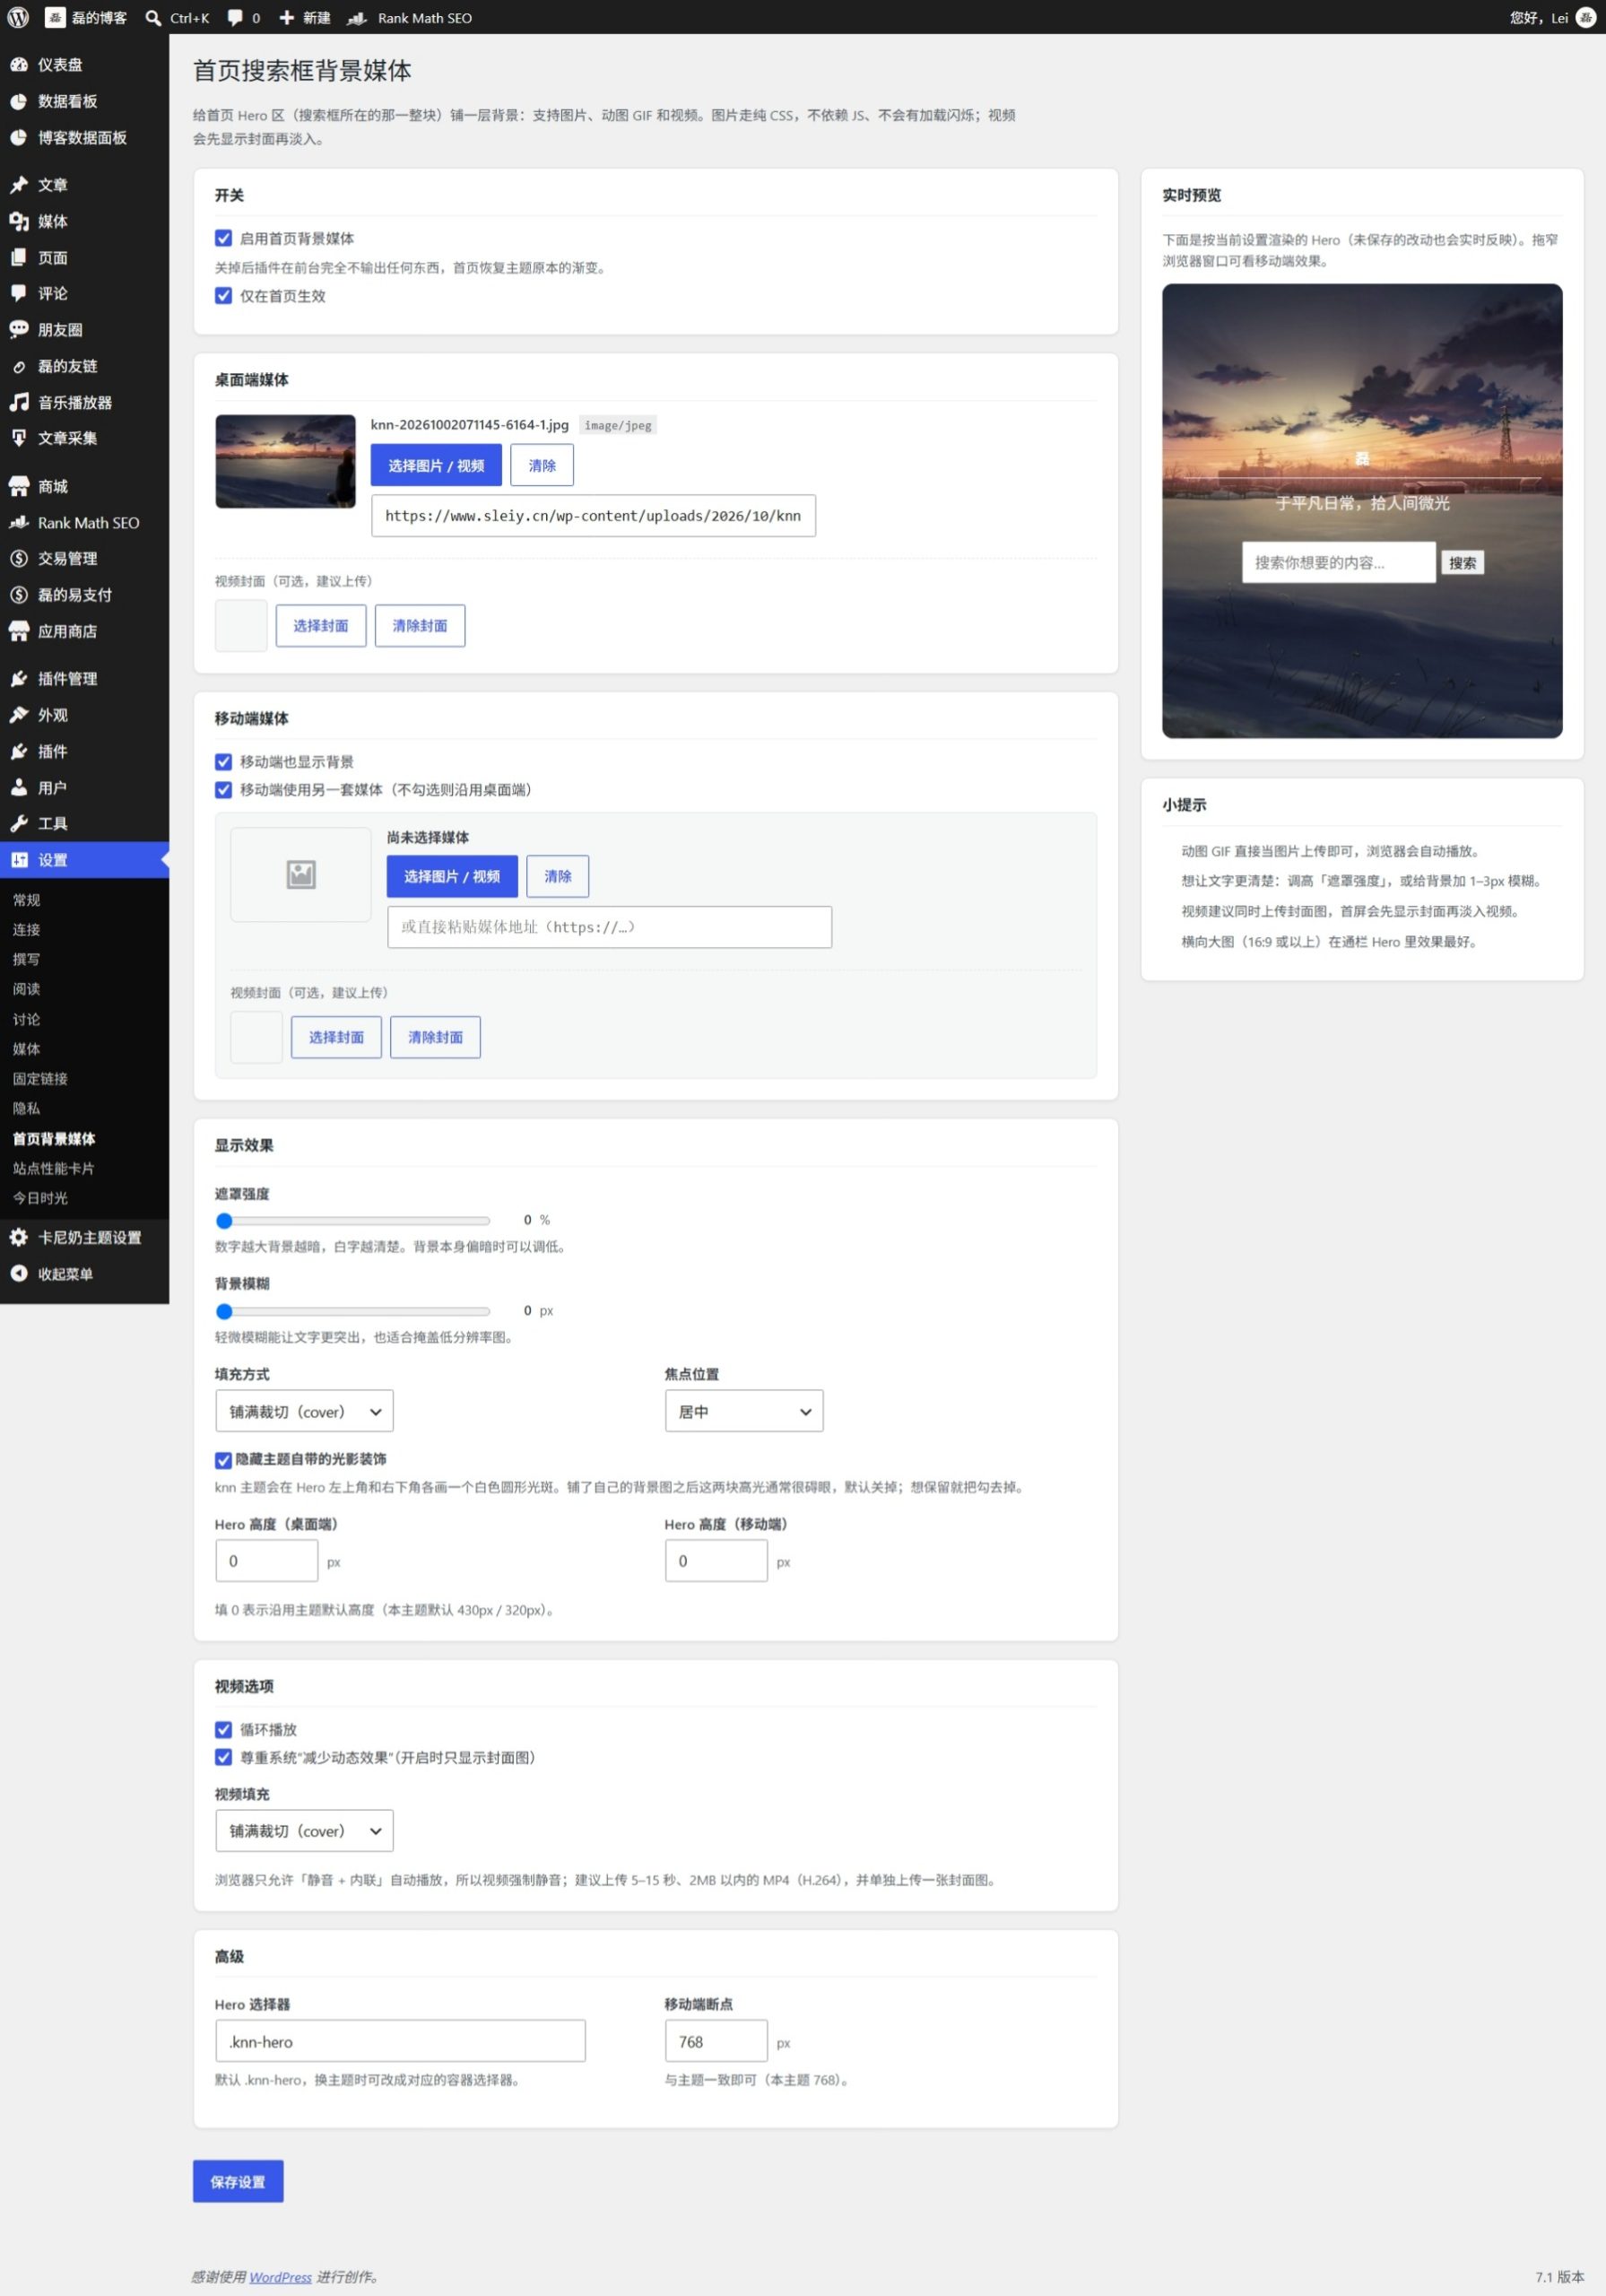Toggle 循环播放 checkbox
Screen dimensions: 1606x2296
click(x=223, y=1730)
